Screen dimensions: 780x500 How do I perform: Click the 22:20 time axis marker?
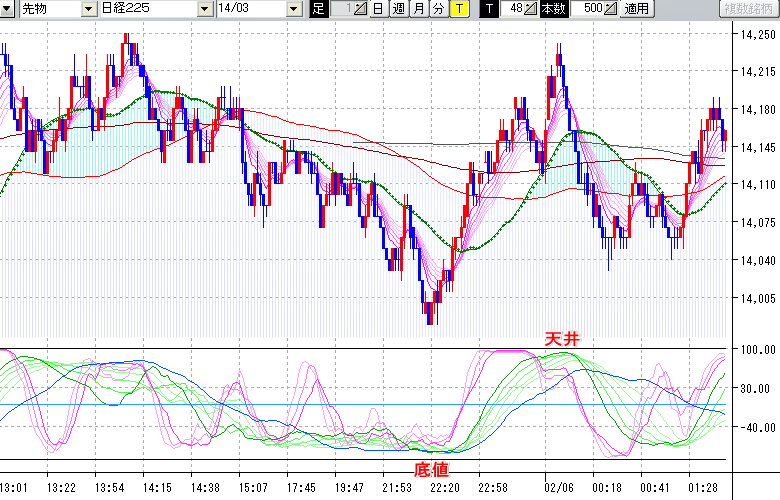[445, 487]
